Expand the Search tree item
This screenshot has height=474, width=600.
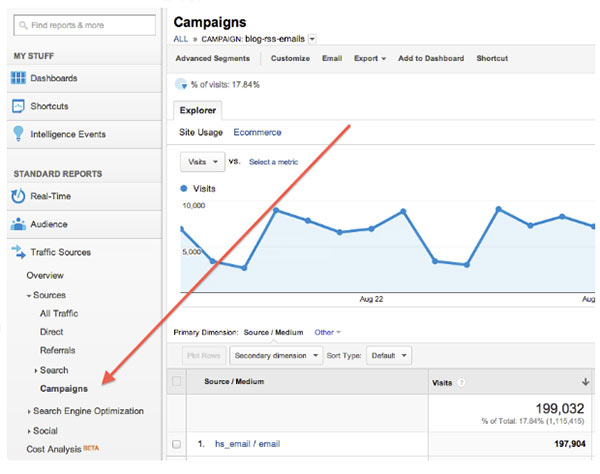[x=36, y=370]
